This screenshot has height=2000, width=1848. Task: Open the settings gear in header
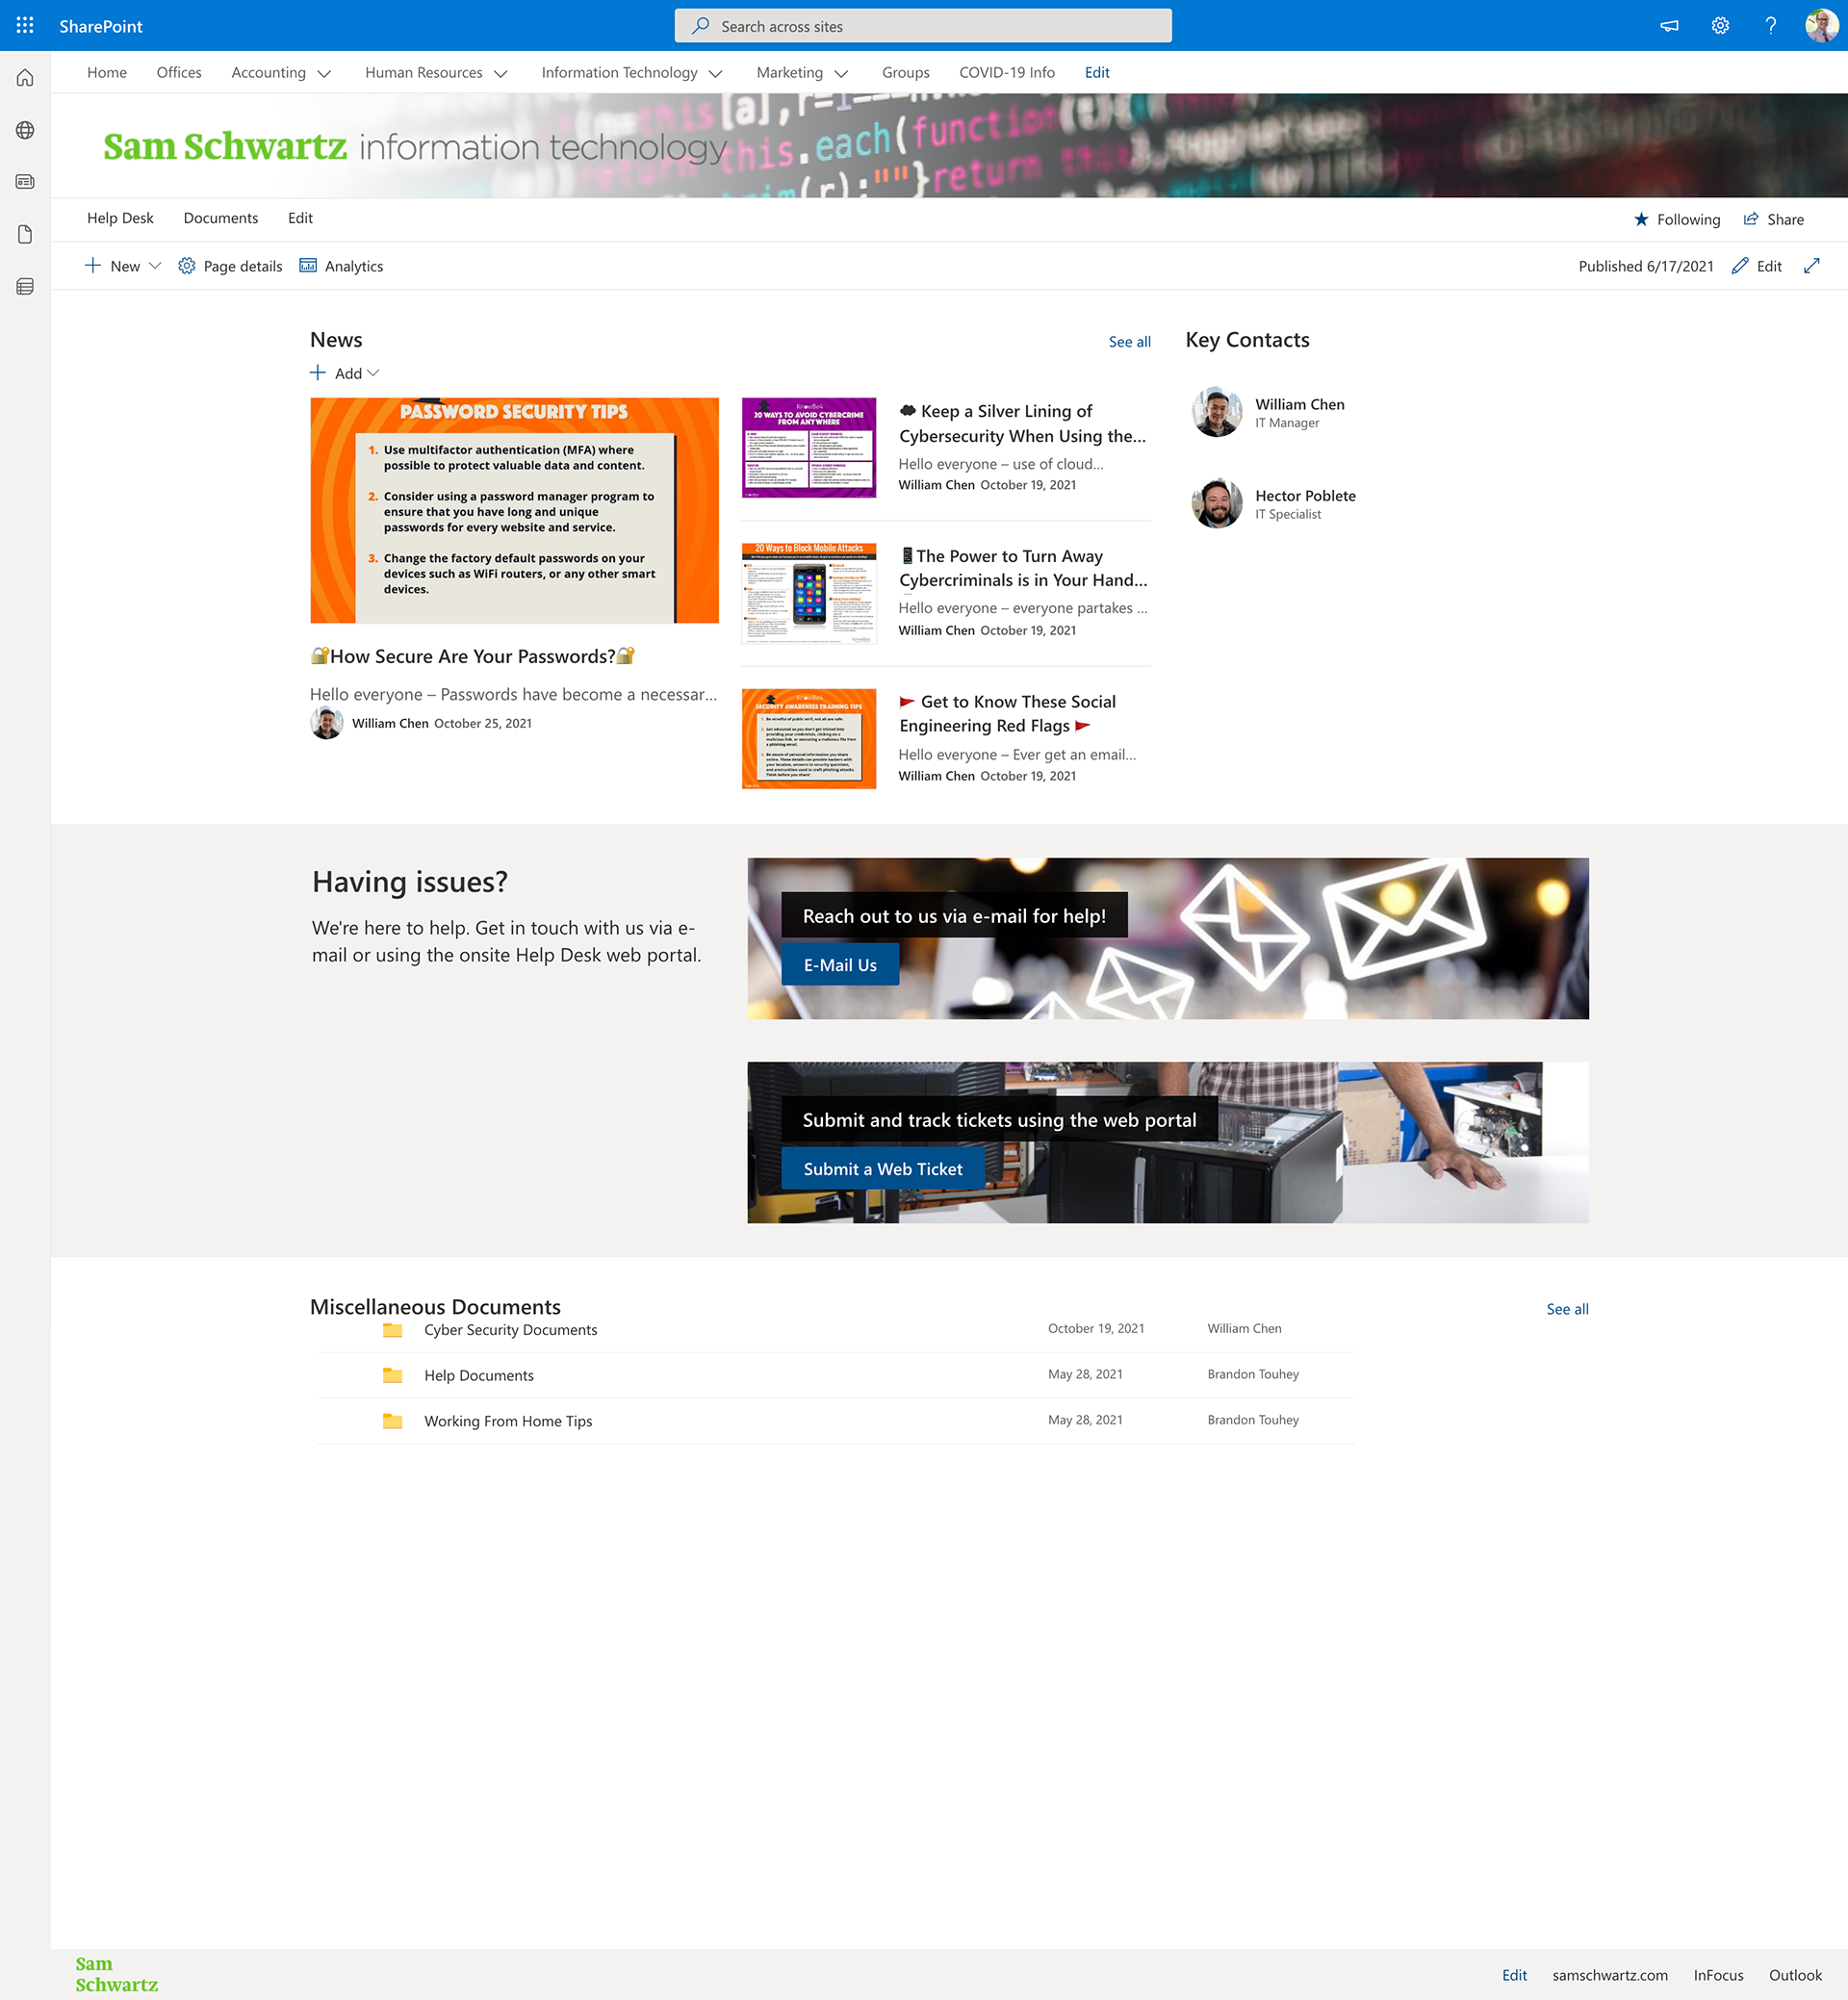[x=1719, y=26]
